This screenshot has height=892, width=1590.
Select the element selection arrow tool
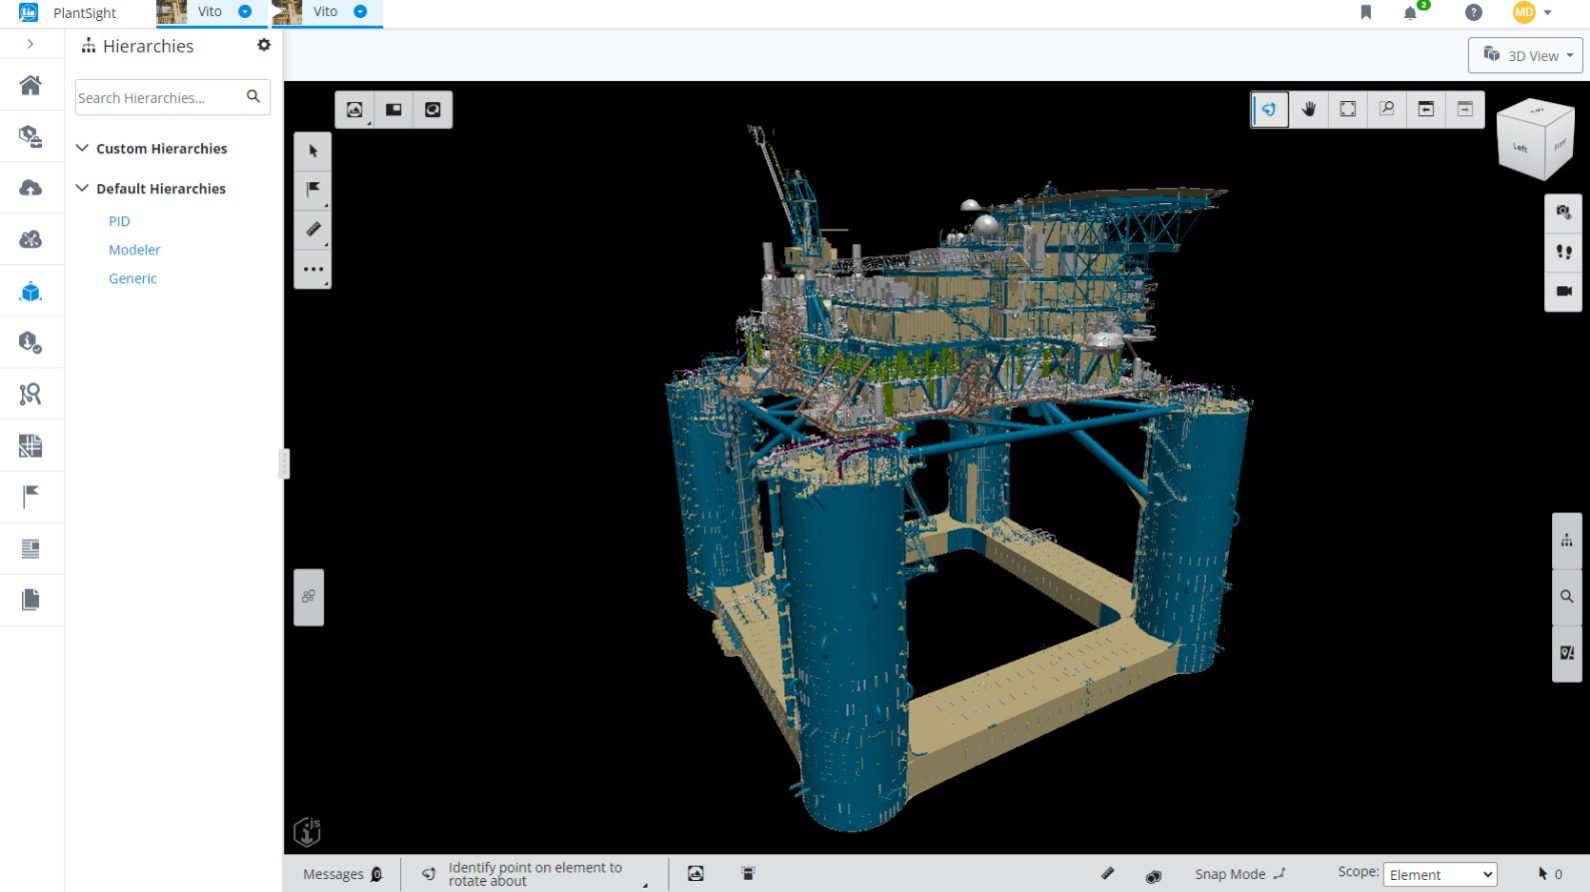313,151
